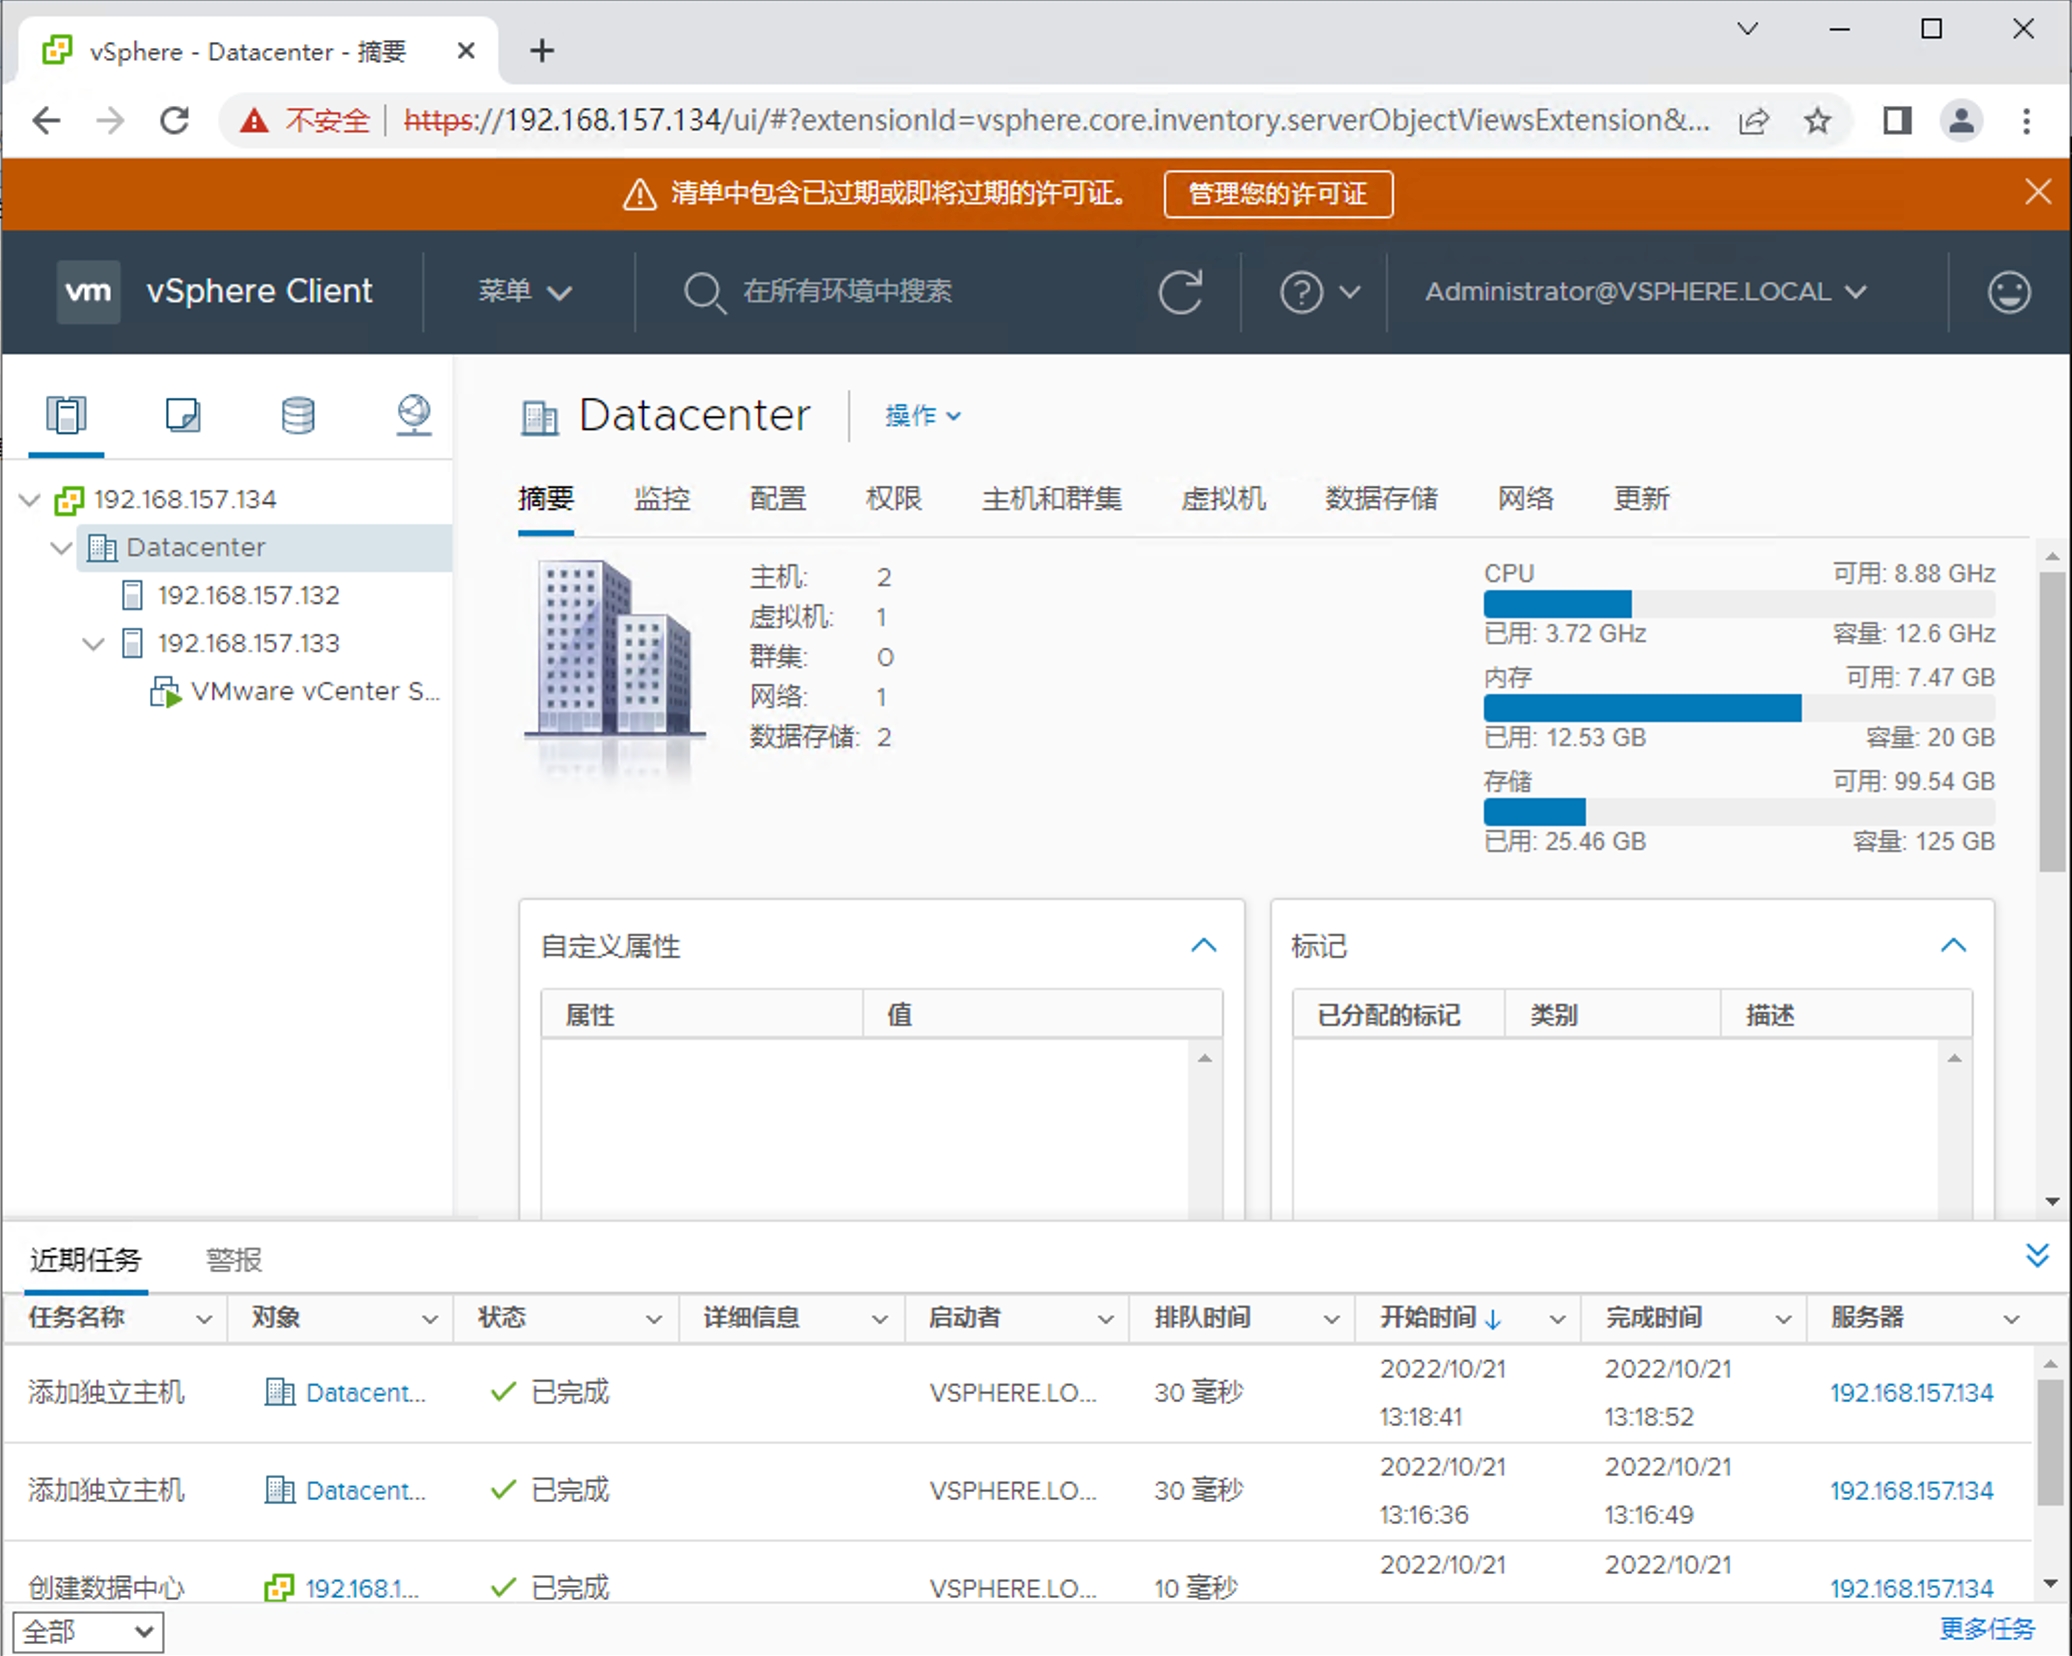Open the 全部 filter combo box

pos(88,1632)
